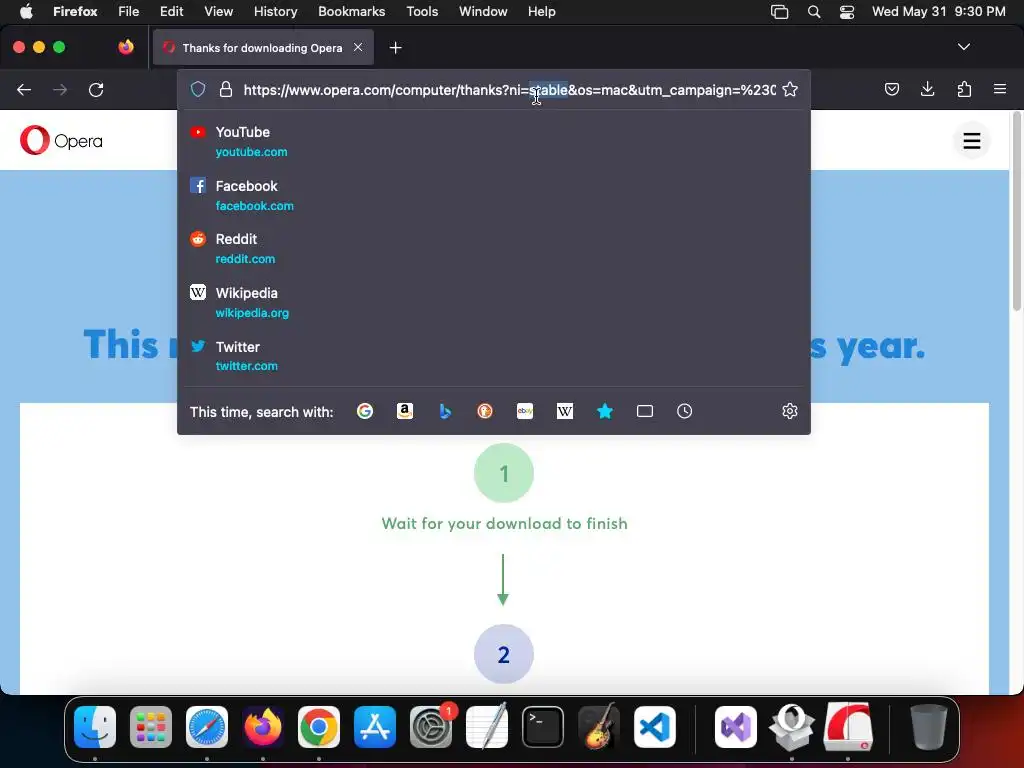
Task: Reload the current page
Action: point(96,89)
